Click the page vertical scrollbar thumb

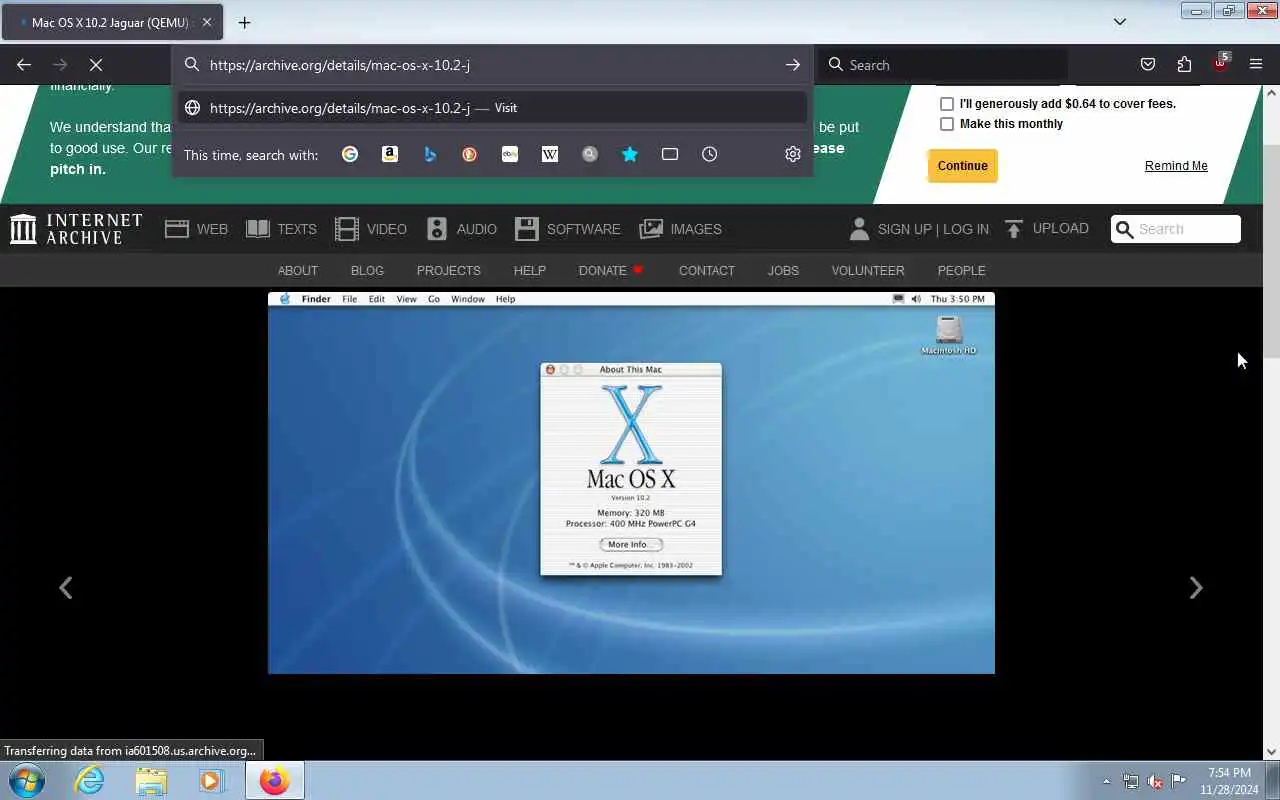[1272, 250]
